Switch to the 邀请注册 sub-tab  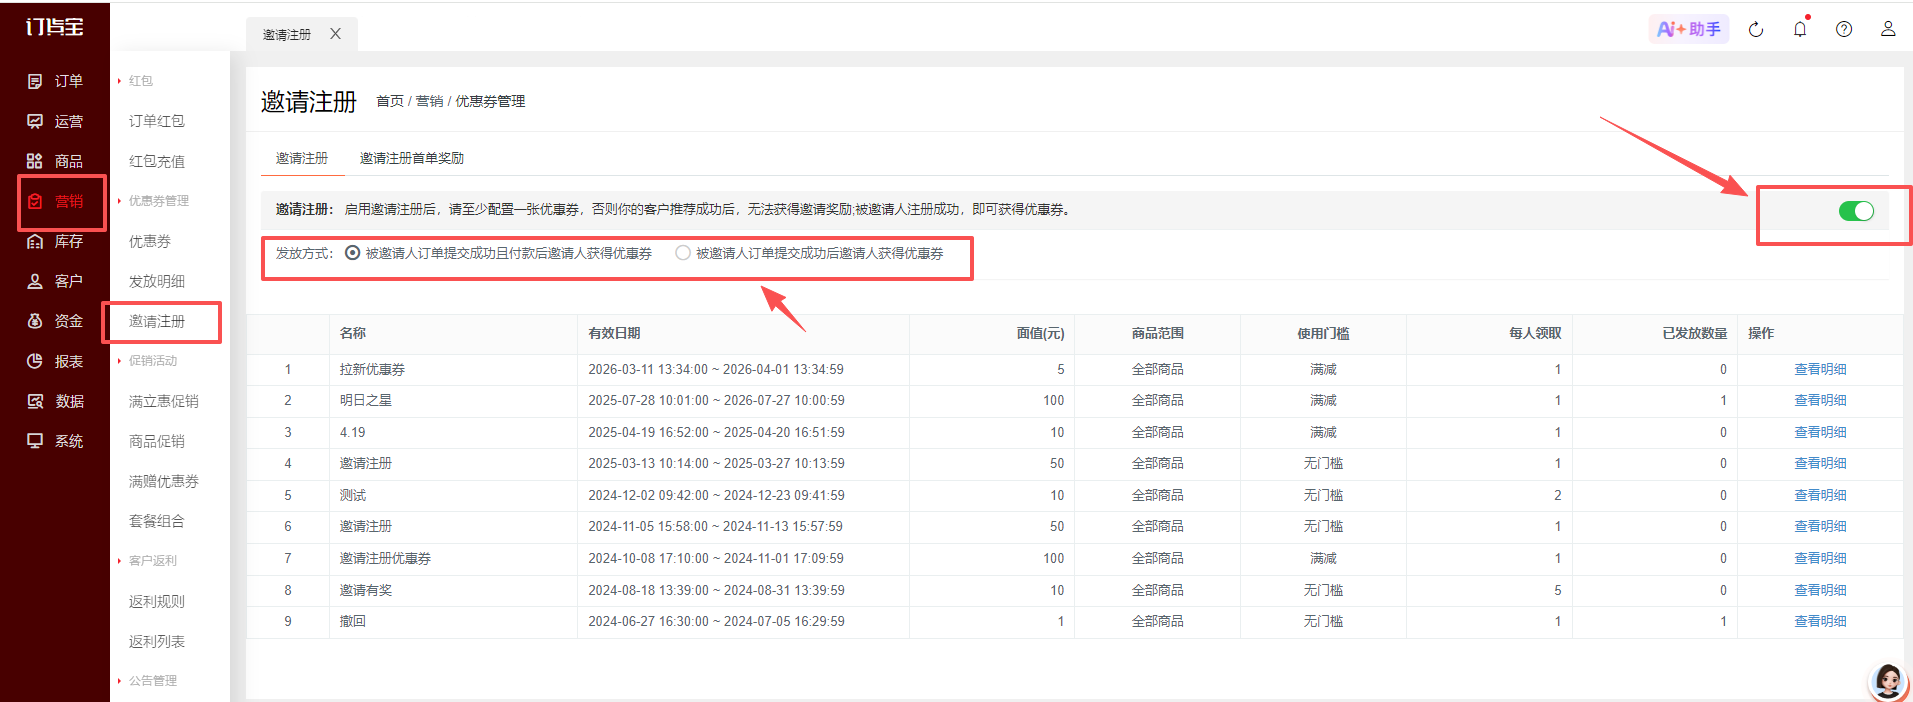click(x=302, y=158)
